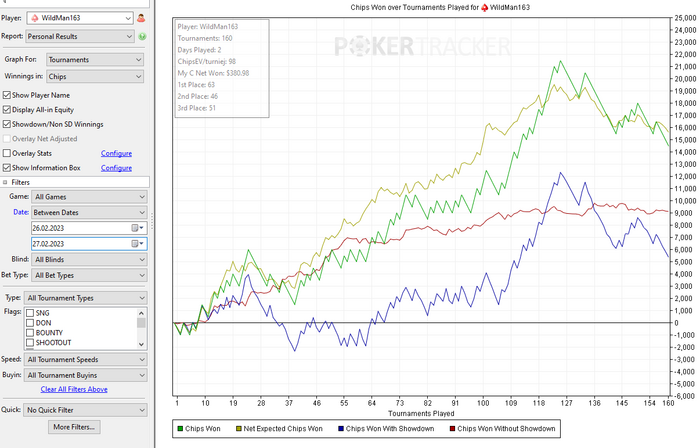Click the chart title Chips Won over Tournaments
Screen dimensions: 700x448
(440, 7)
